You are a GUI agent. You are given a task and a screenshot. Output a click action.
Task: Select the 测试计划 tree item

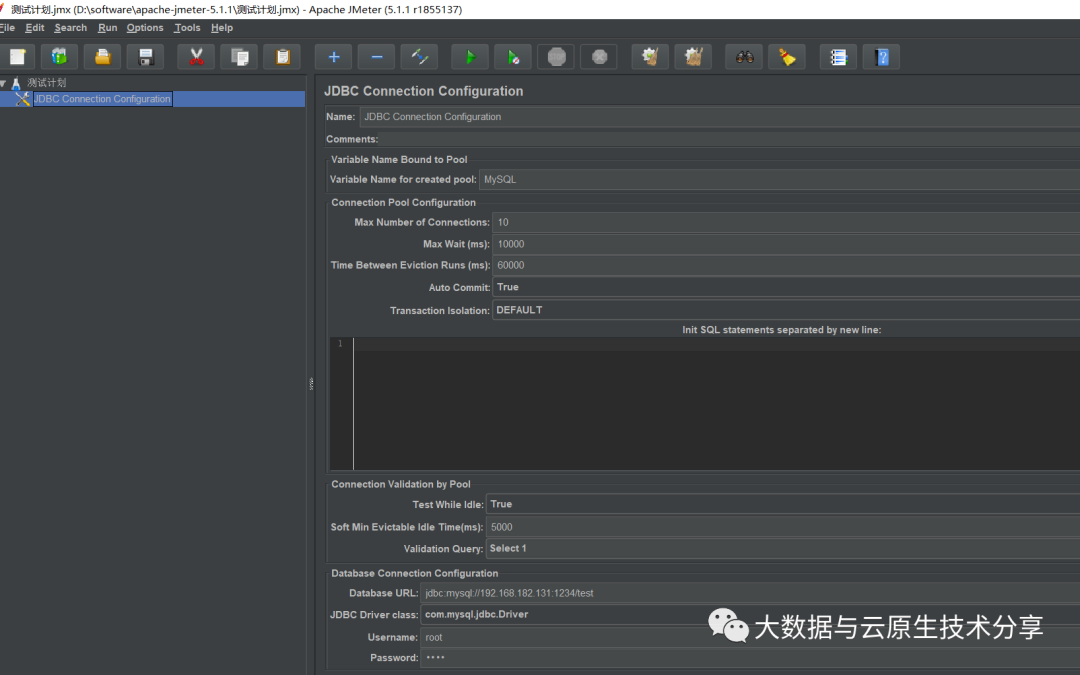[47, 83]
